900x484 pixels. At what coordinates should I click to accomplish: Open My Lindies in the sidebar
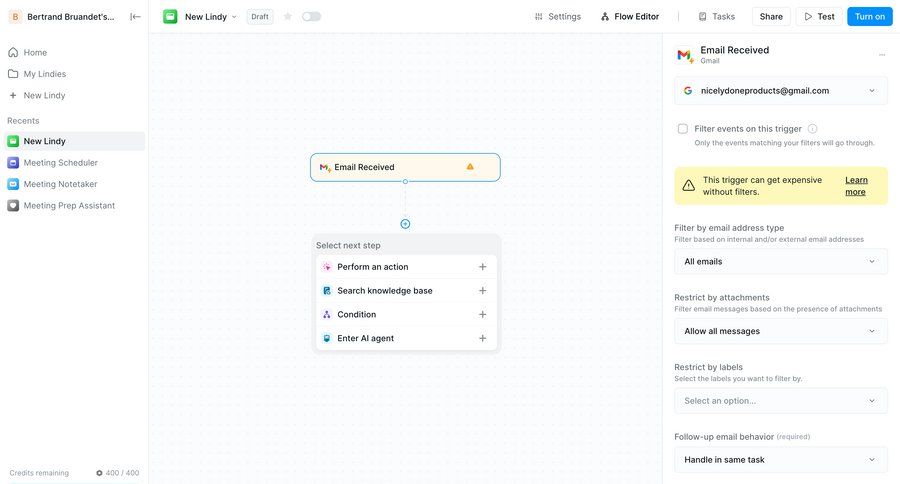pyautogui.click(x=74, y=74)
